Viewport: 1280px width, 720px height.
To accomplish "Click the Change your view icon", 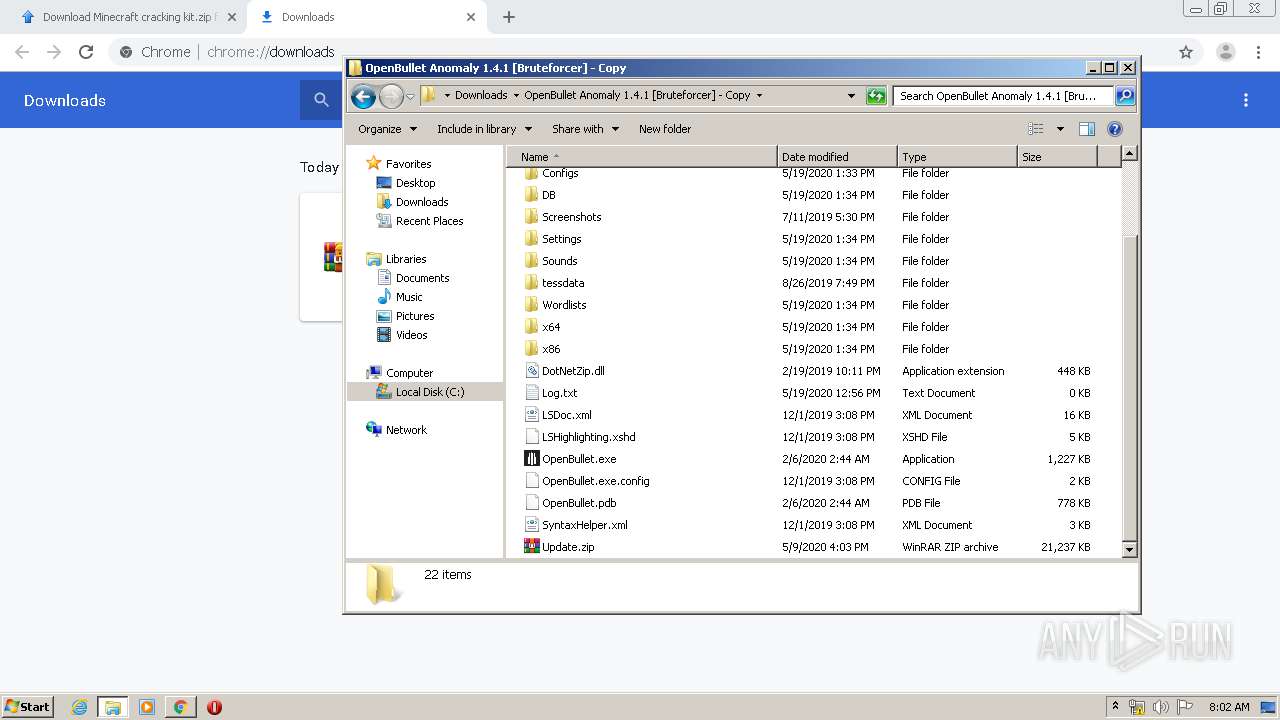I will pos(1036,129).
